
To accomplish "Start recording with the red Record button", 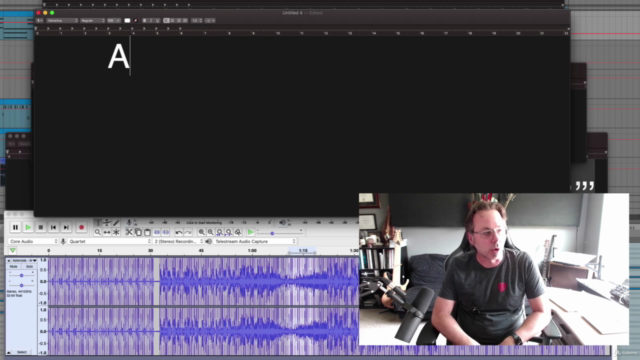I will click(x=81, y=227).
